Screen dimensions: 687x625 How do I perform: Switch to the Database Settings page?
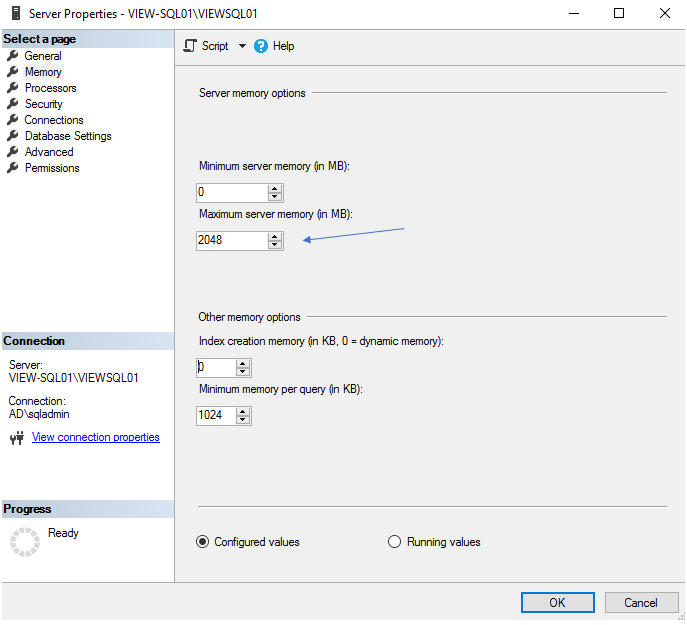pyautogui.click(x=68, y=136)
